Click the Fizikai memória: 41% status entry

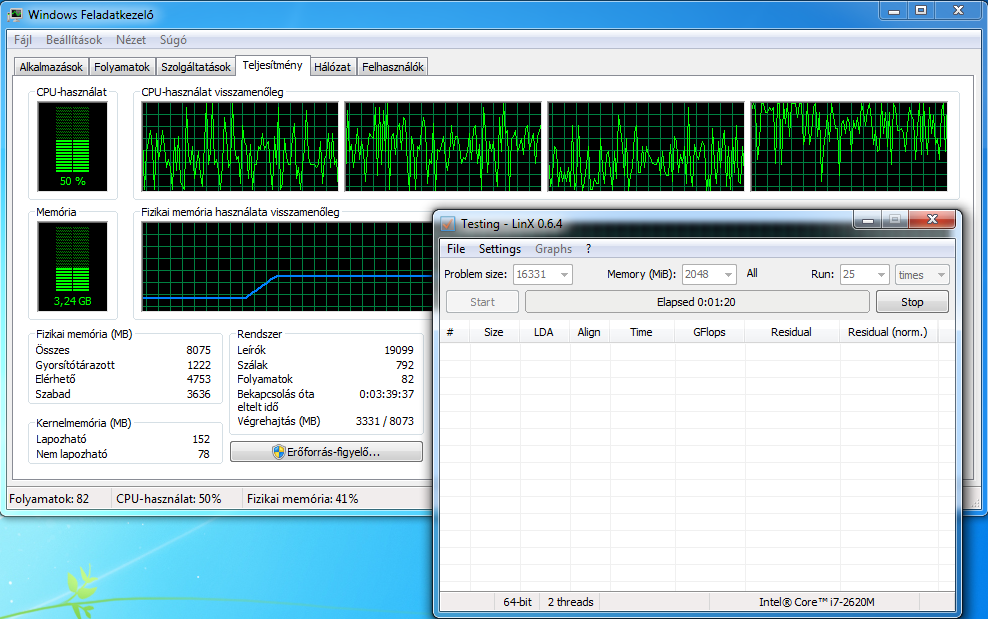click(x=302, y=499)
